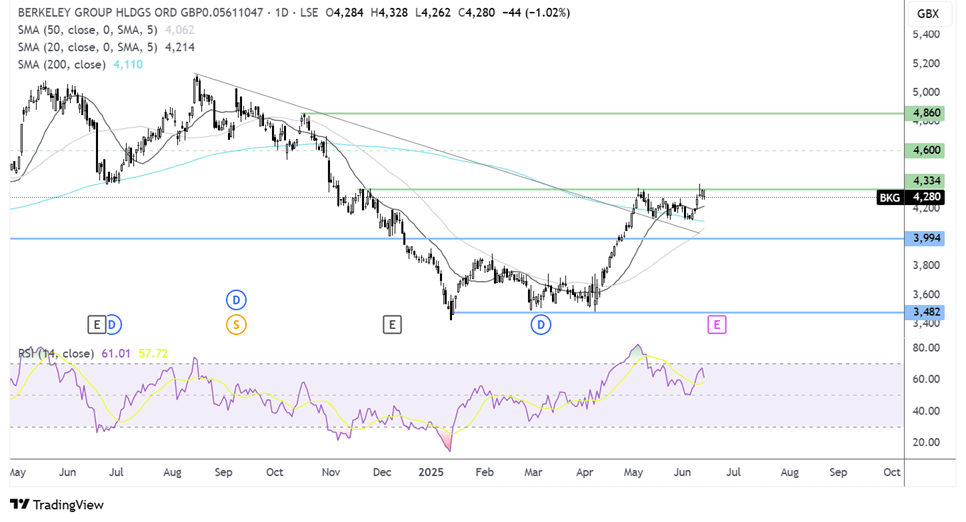This screenshot has width=966, height=522.
Task: Select the SMA 200 indicator legend
Action: [62, 64]
